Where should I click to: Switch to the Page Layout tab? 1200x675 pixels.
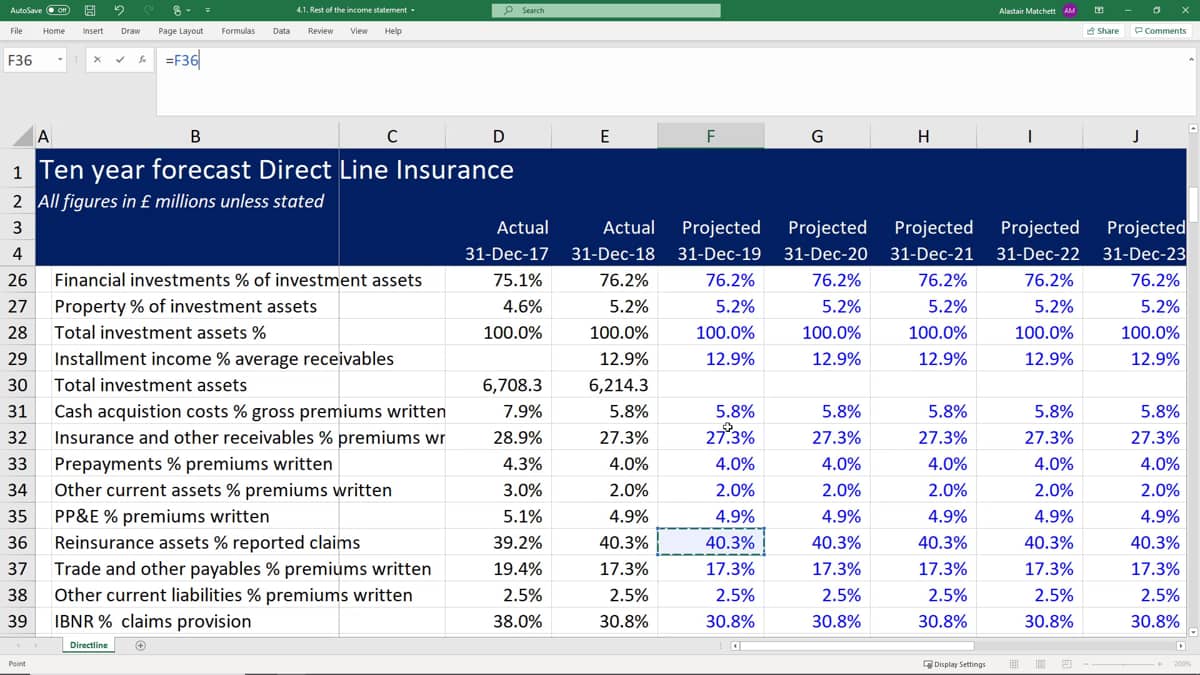click(x=181, y=31)
